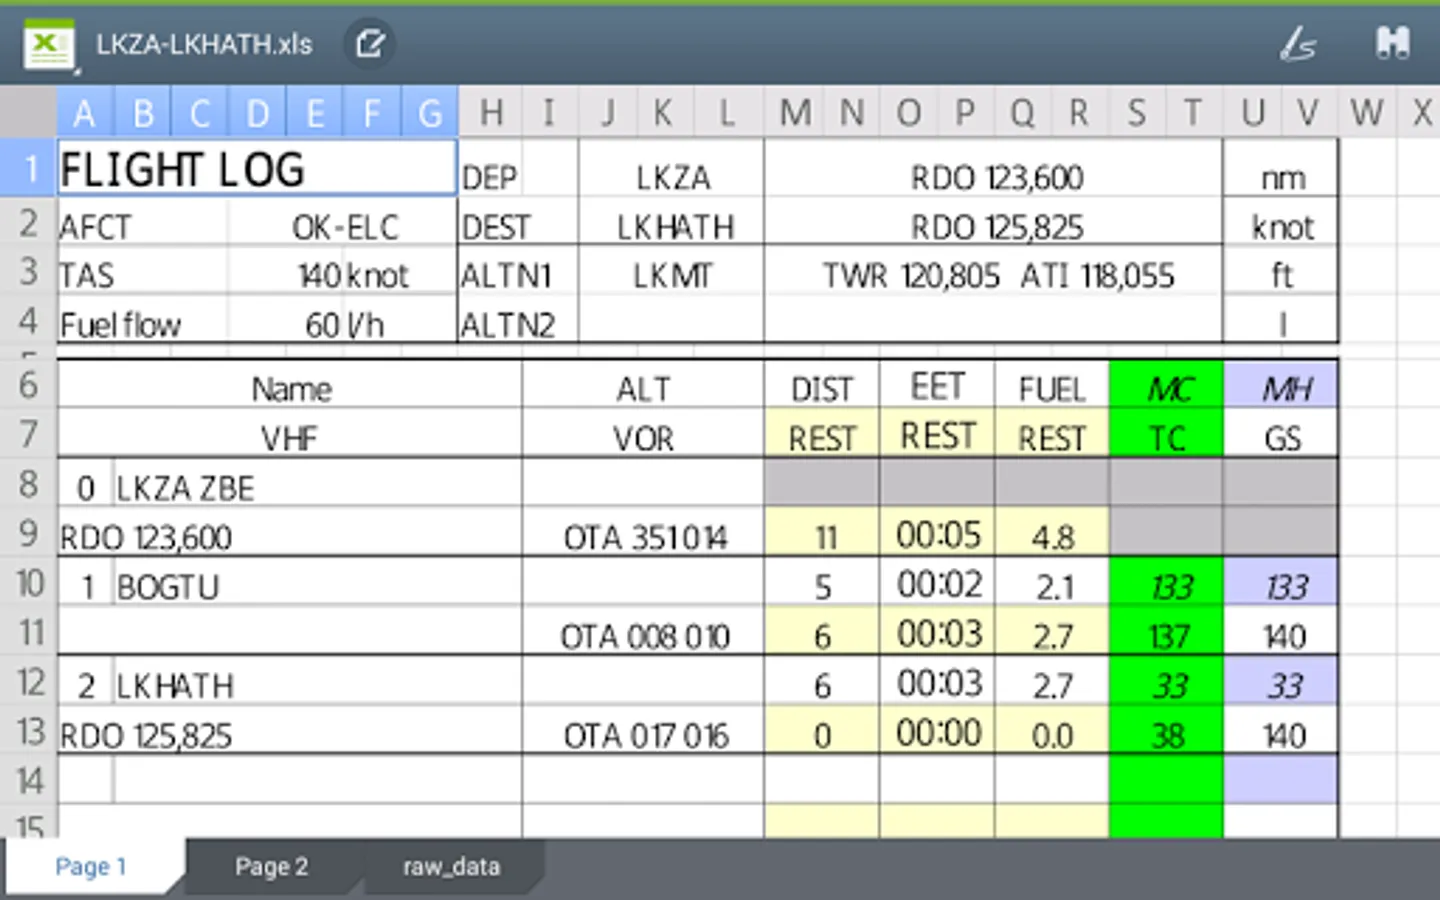The image size is (1440, 900).
Task: Select the MH header cell
Action: (1281, 386)
